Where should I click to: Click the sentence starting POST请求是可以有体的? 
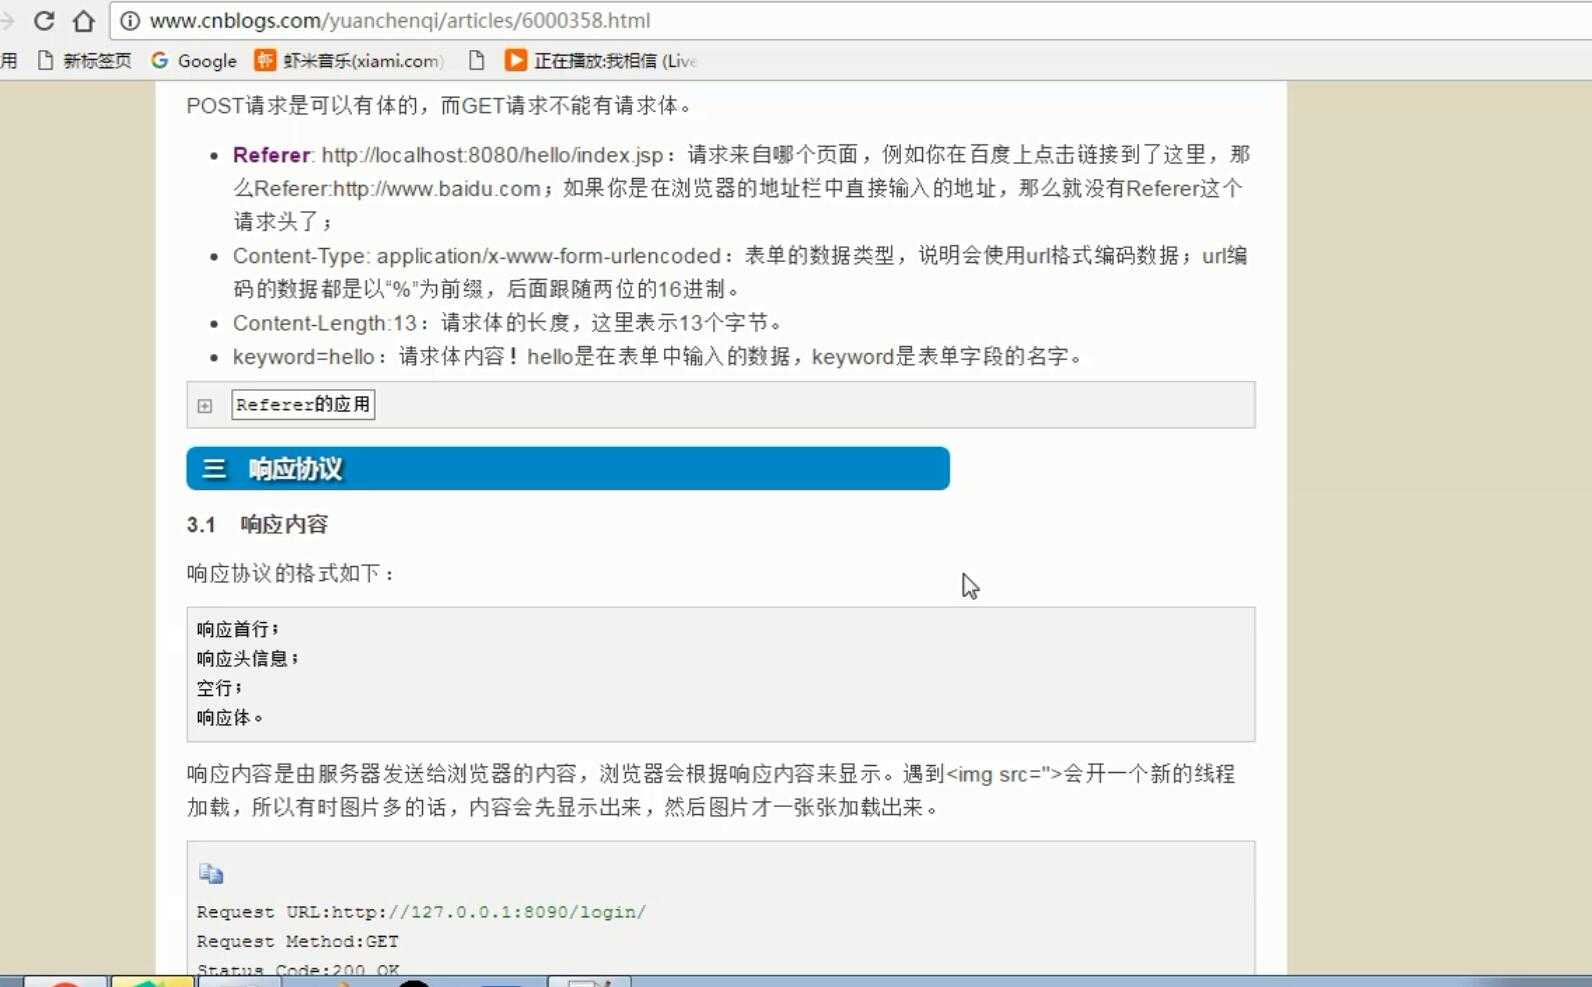pyautogui.click(x=441, y=105)
